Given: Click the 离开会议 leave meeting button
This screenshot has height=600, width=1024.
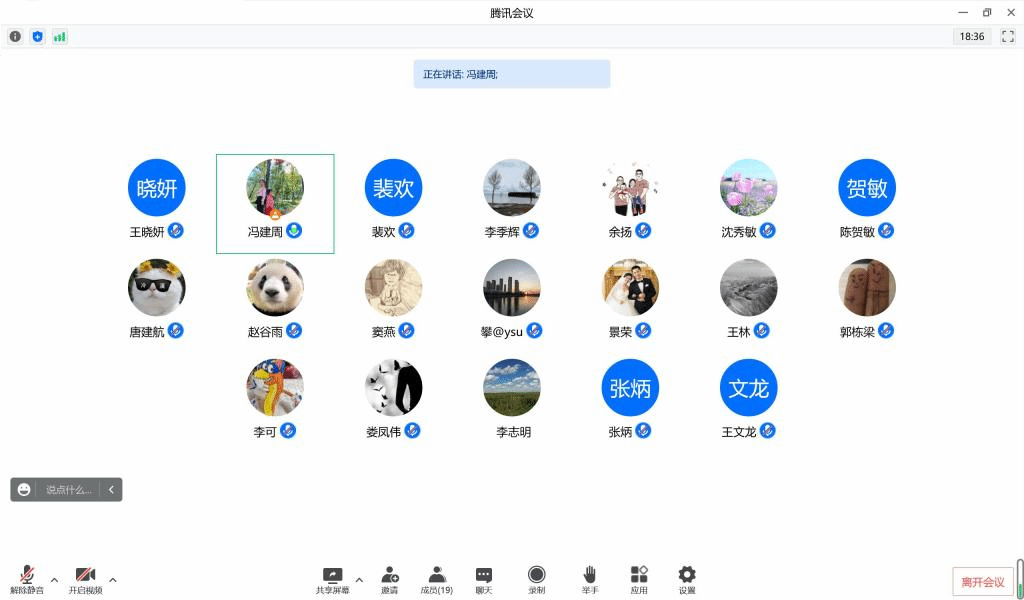Looking at the screenshot, I should click(x=982, y=582).
